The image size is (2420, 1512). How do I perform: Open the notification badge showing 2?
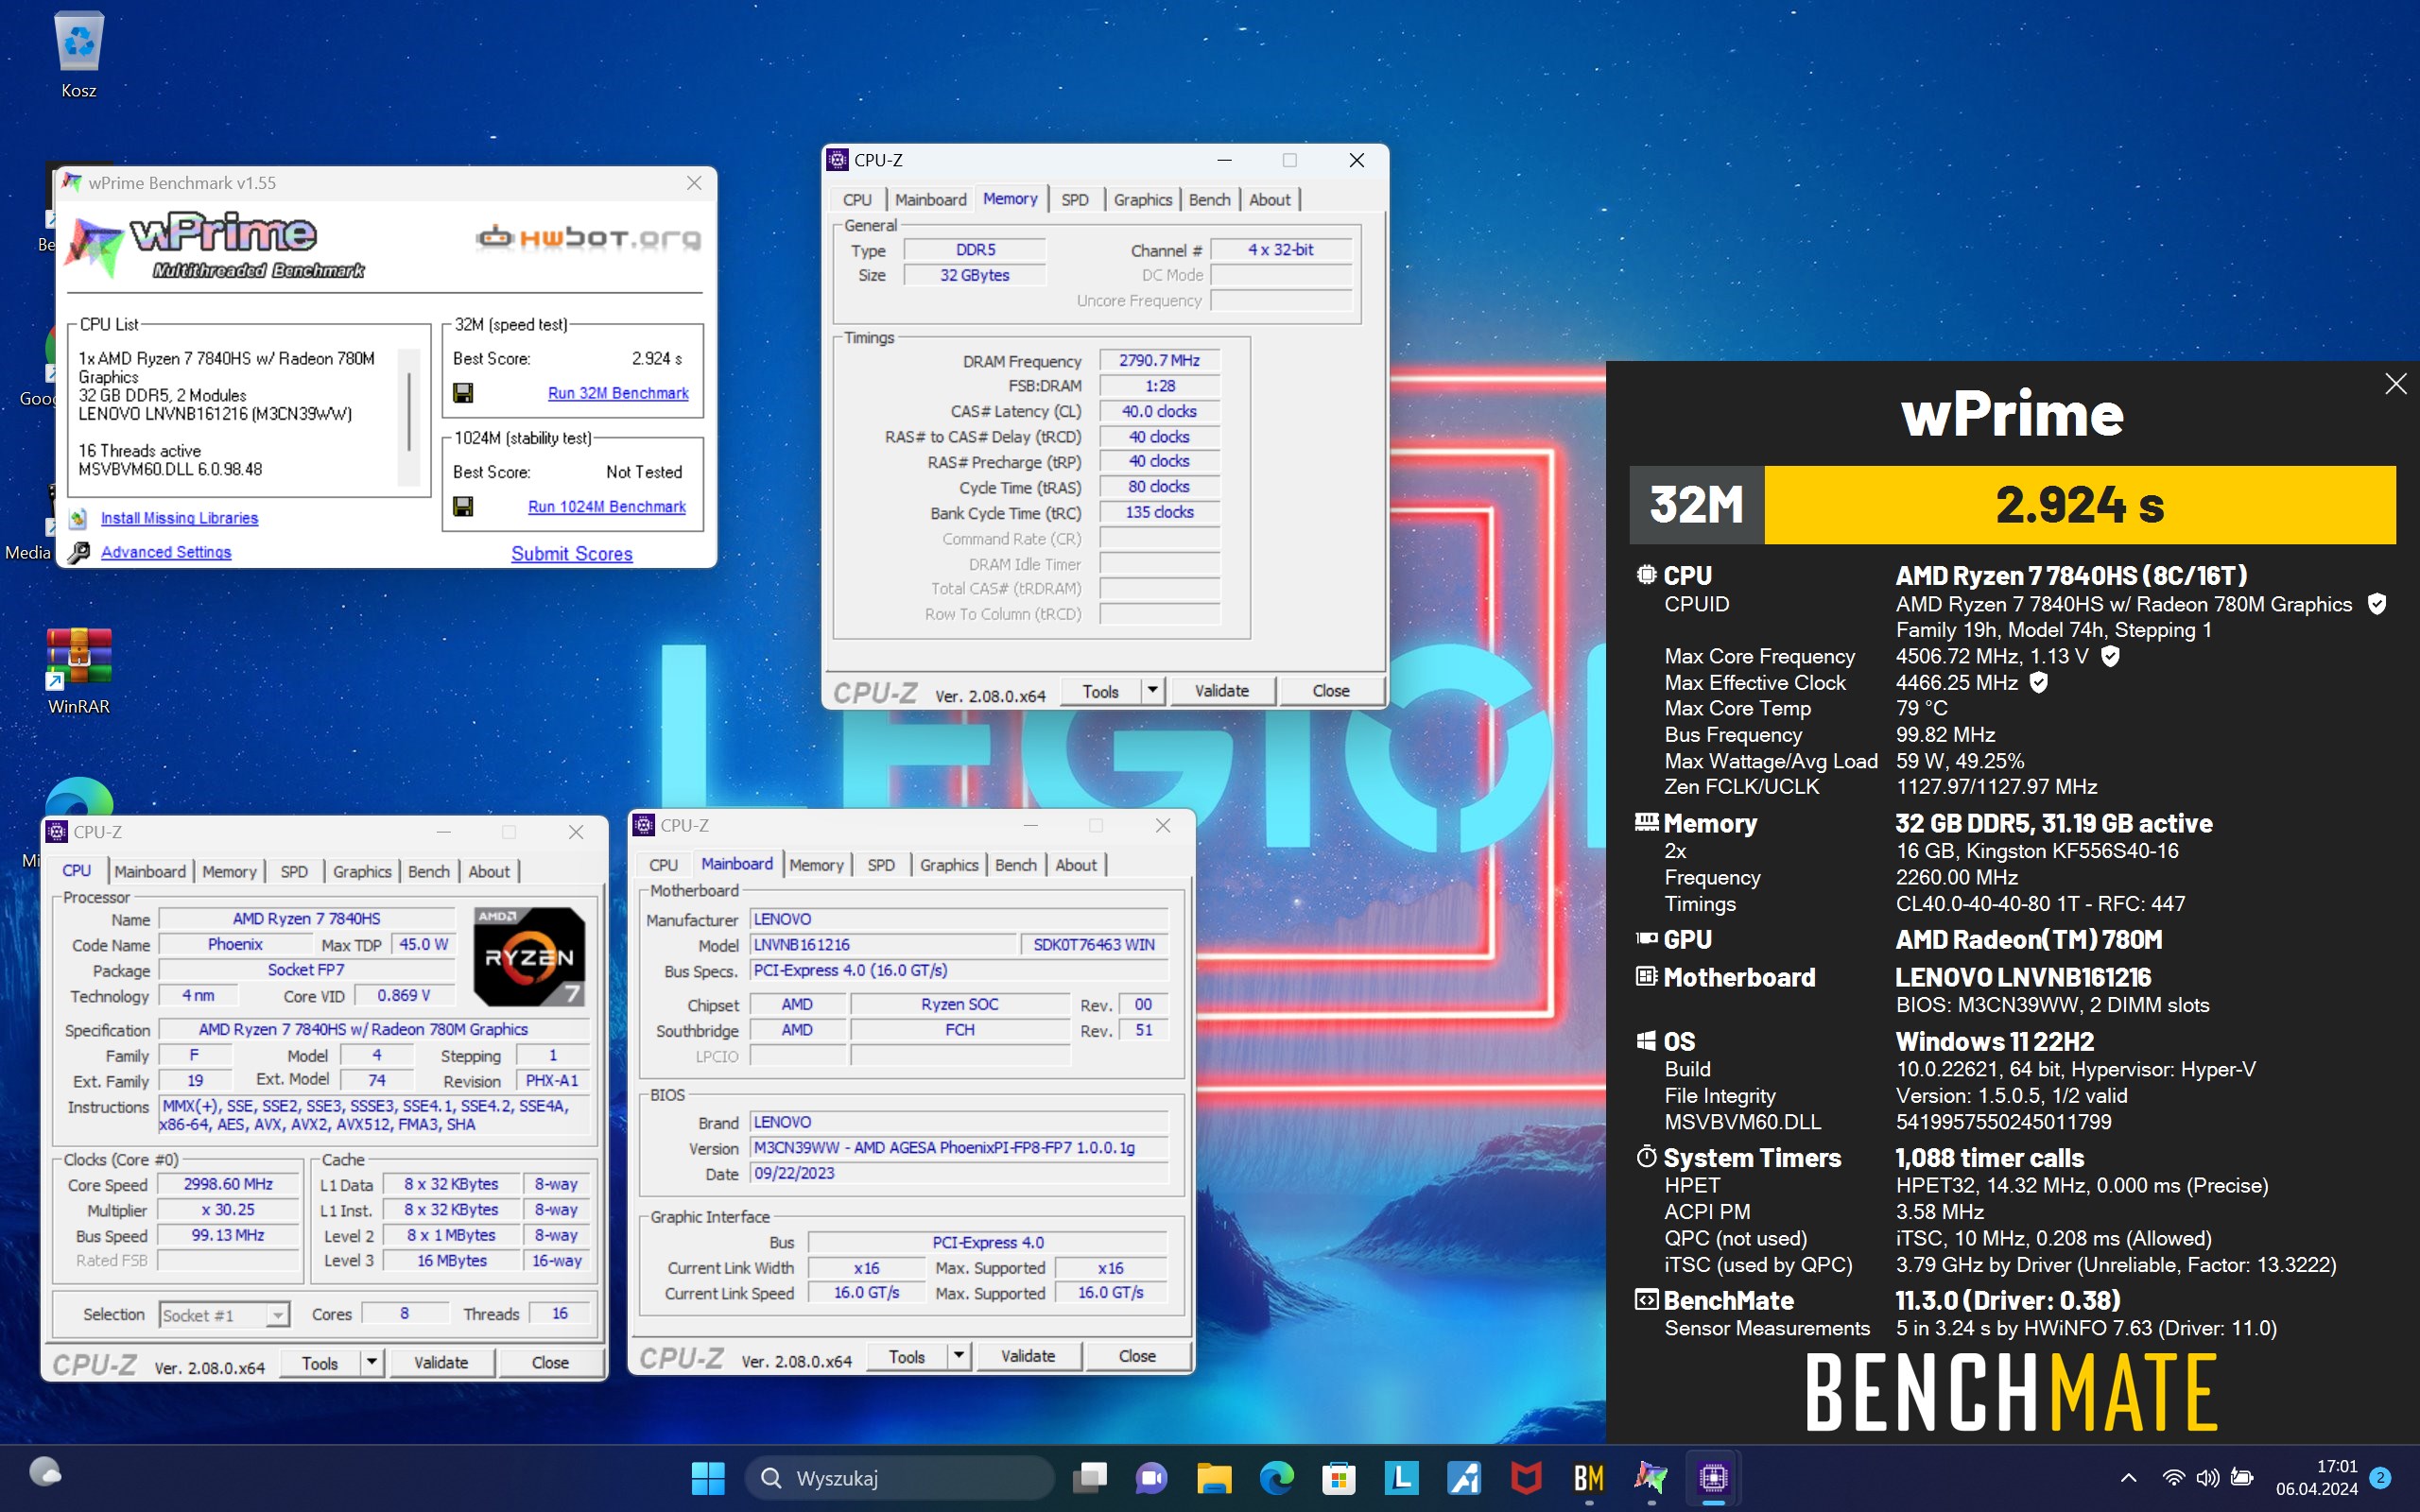click(x=2380, y=1478)
